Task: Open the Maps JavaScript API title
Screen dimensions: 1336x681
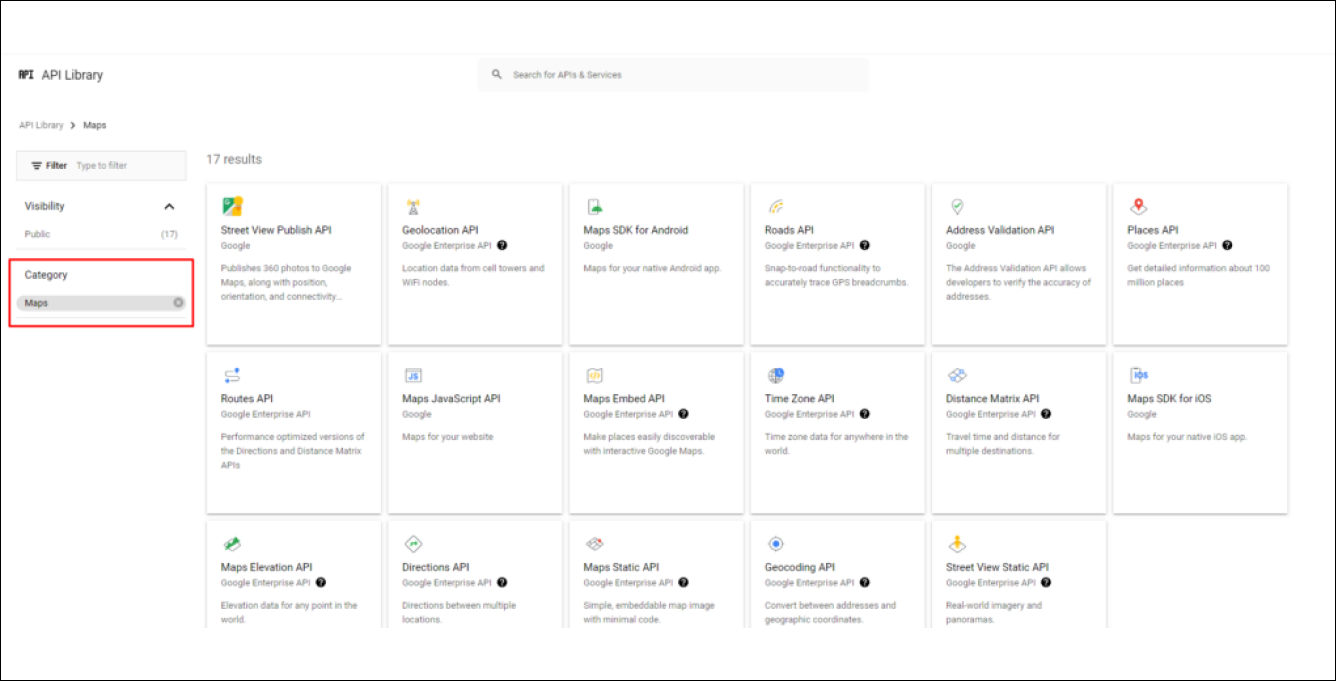Action: click(x=451, y=399)
